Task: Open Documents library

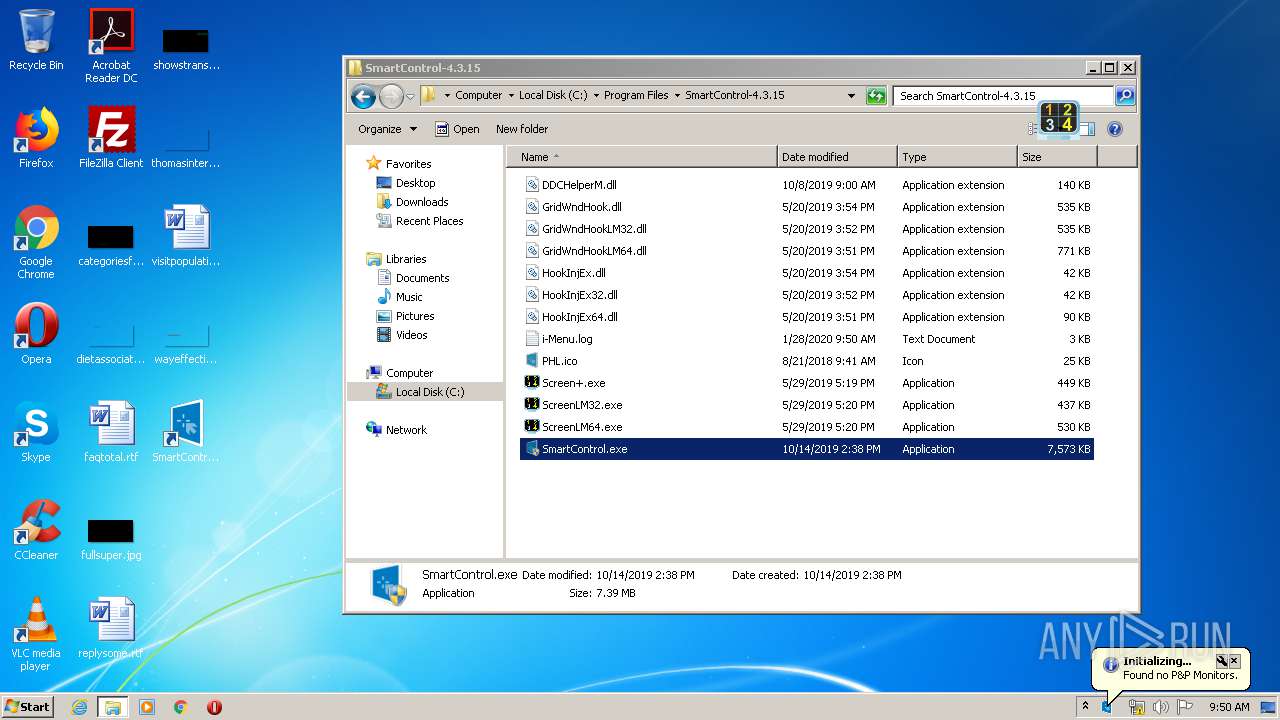Action: coord(413,278)
